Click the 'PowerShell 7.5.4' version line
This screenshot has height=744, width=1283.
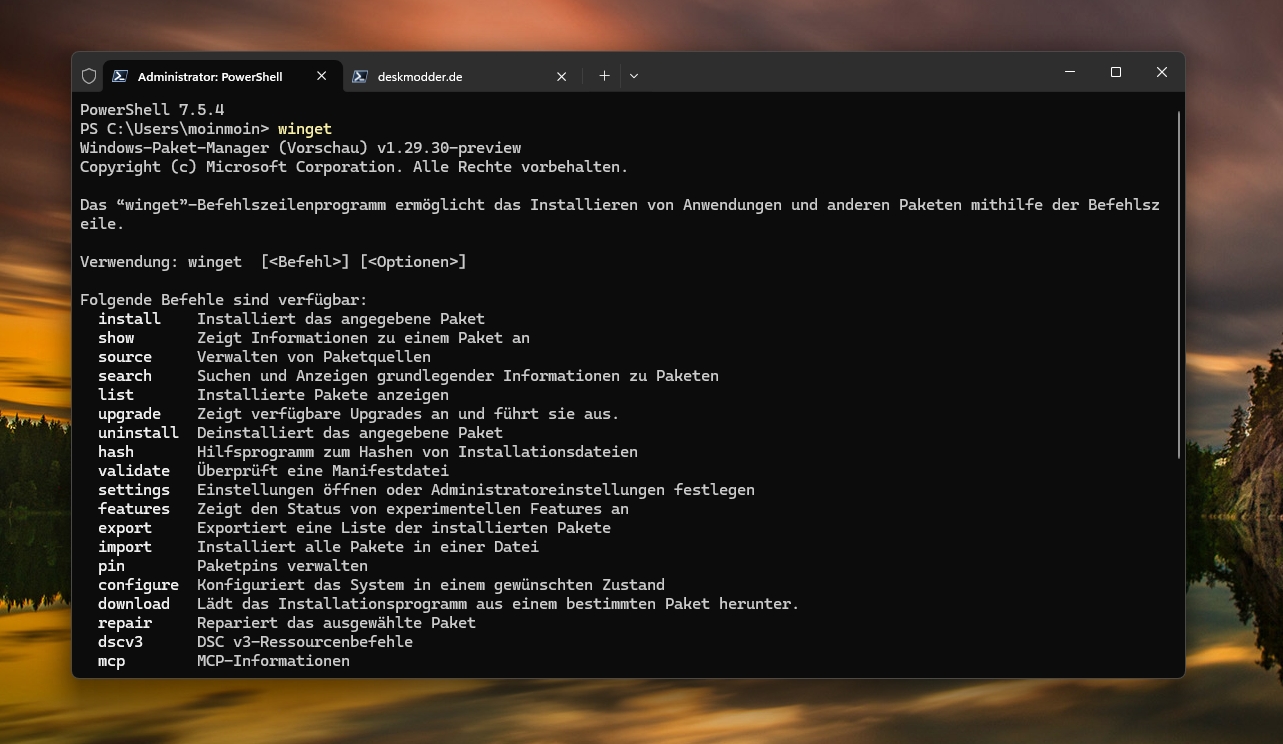152,110
